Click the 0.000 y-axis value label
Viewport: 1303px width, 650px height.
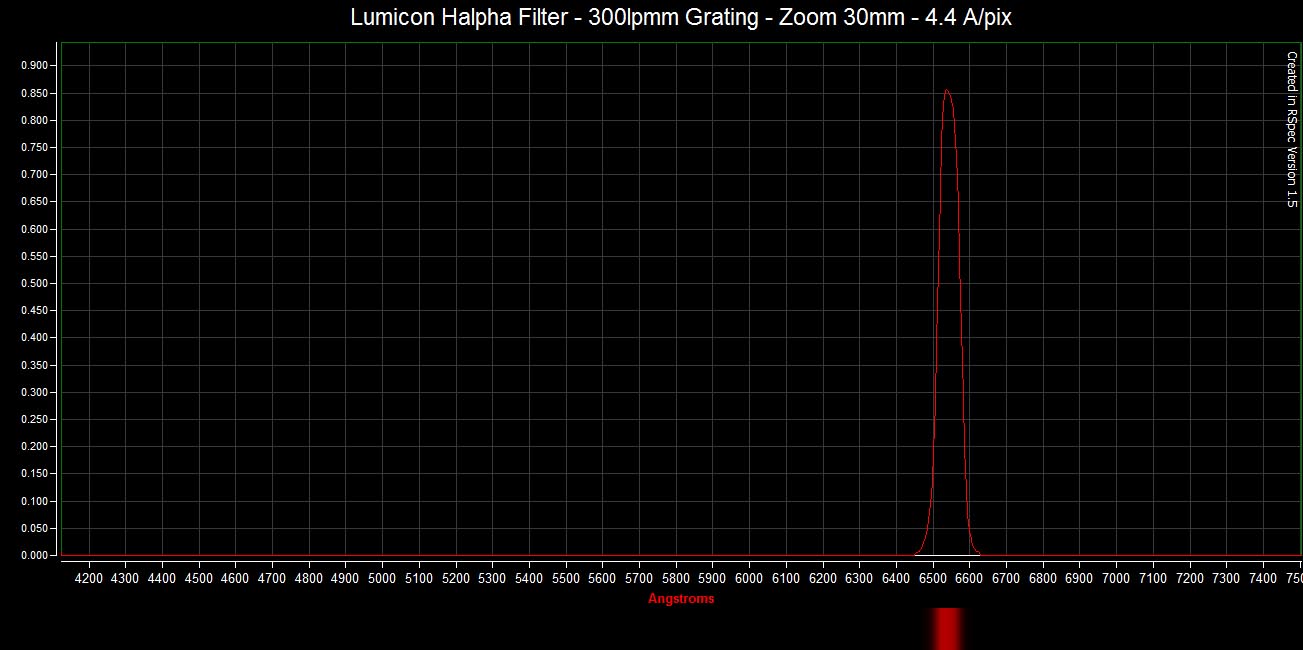click(x=34, y=556)
